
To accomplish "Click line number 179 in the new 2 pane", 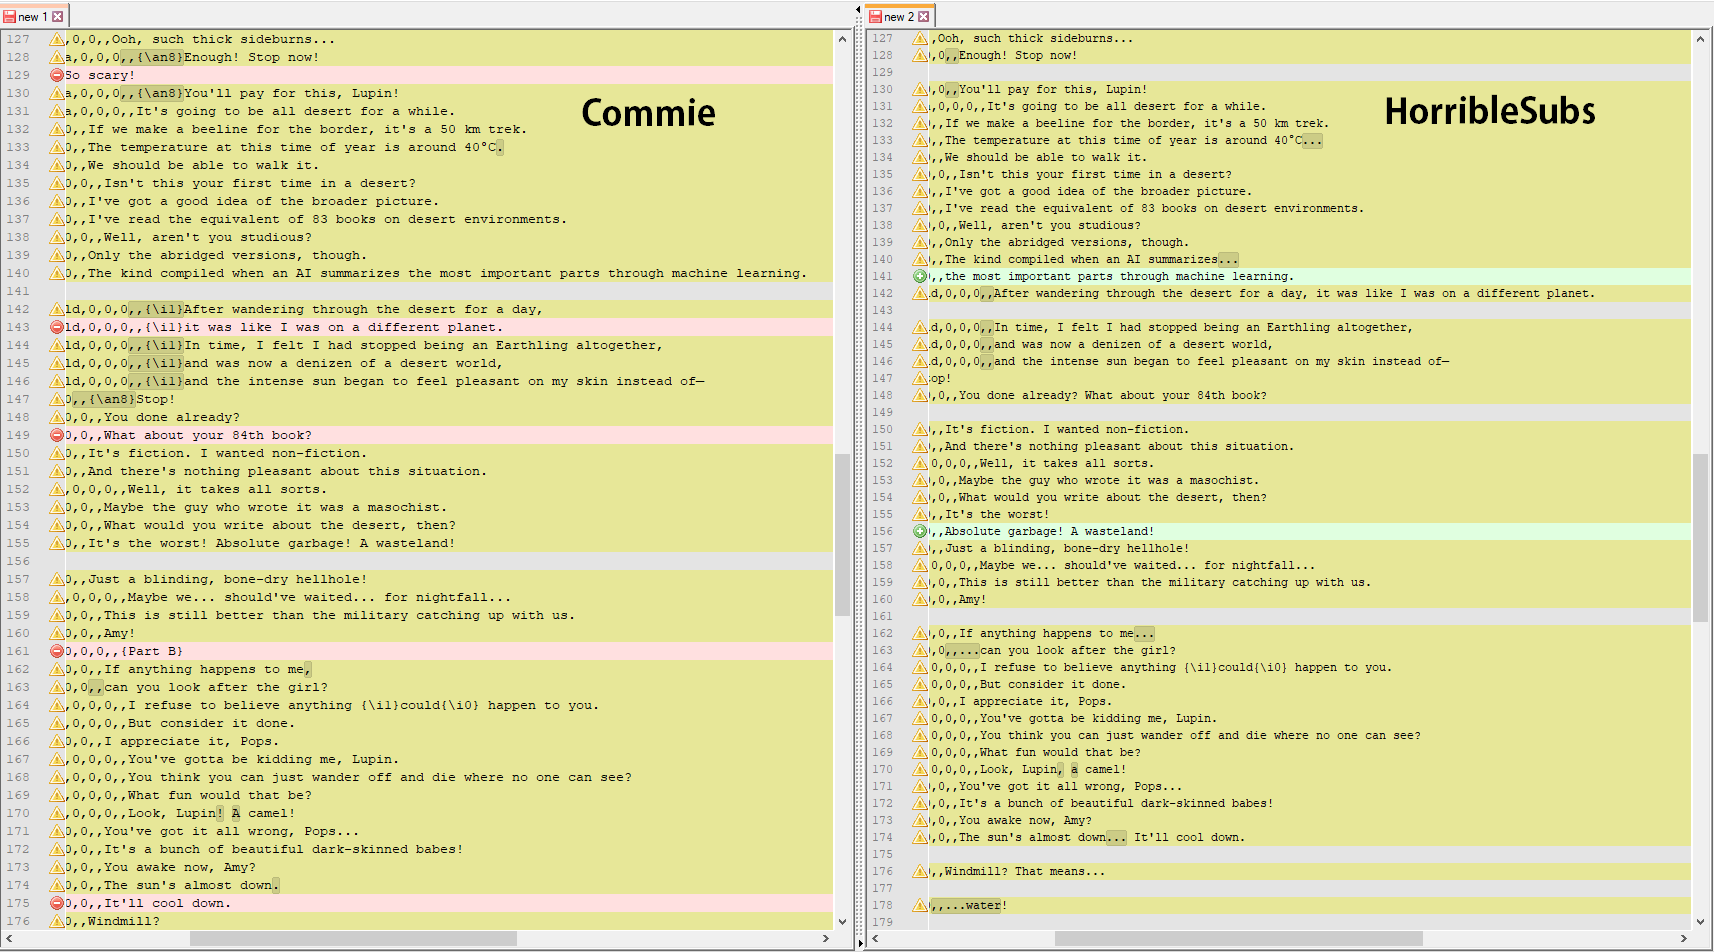I will 882,922.
